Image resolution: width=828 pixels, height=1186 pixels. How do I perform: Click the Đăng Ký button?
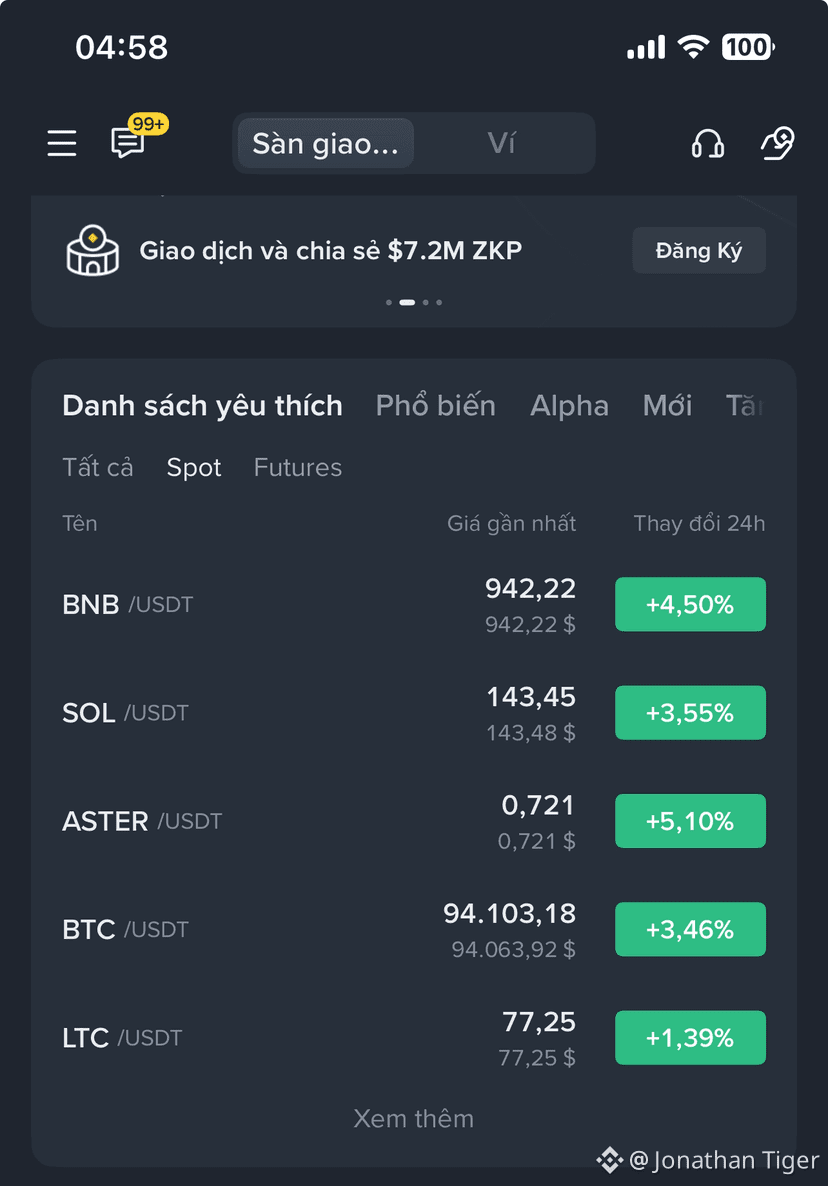699,250
